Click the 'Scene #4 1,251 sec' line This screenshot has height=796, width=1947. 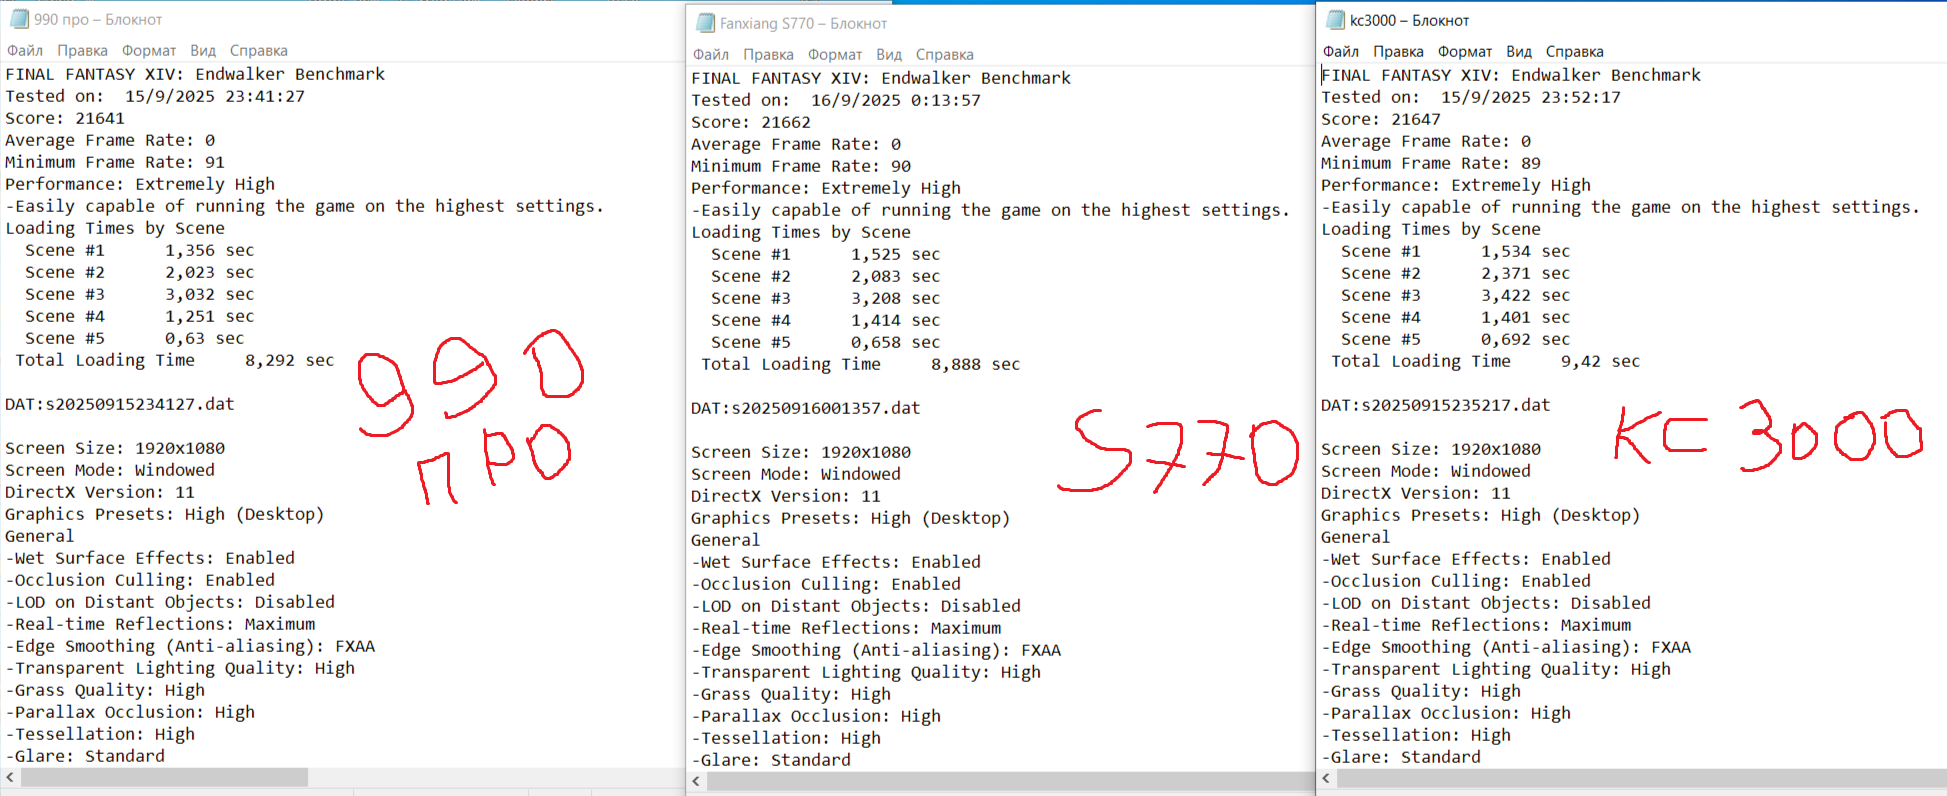[x=140, y=316]
